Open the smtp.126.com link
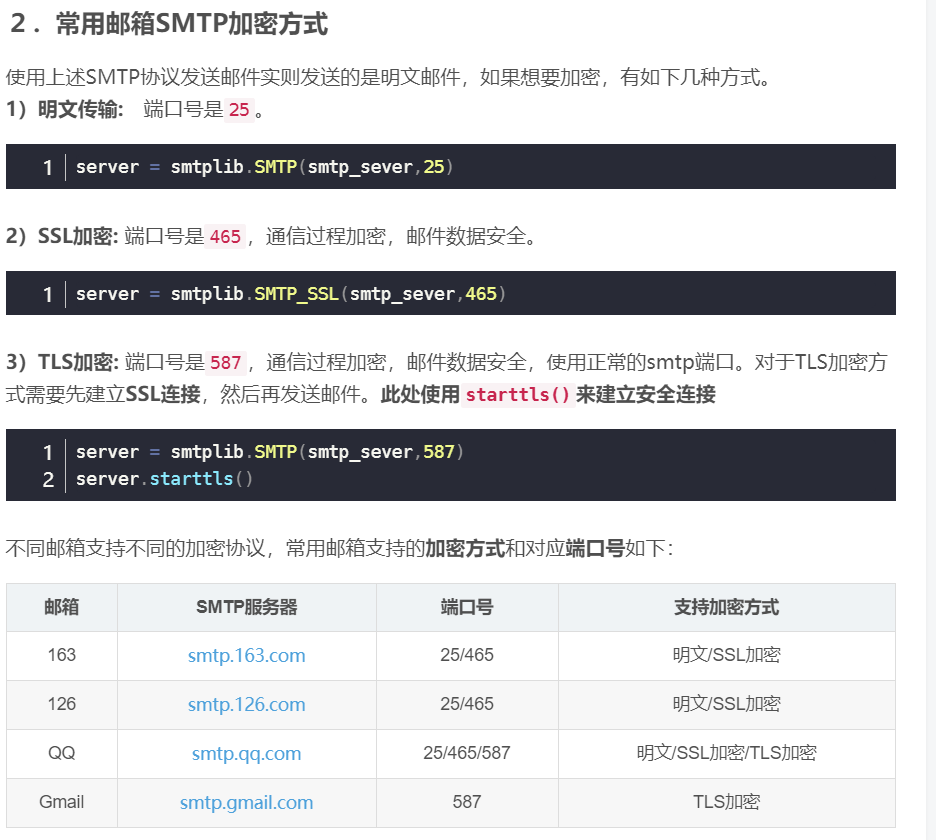Image resolution: width=936 pixels, height=840 pixels. (x=247, y=704)
